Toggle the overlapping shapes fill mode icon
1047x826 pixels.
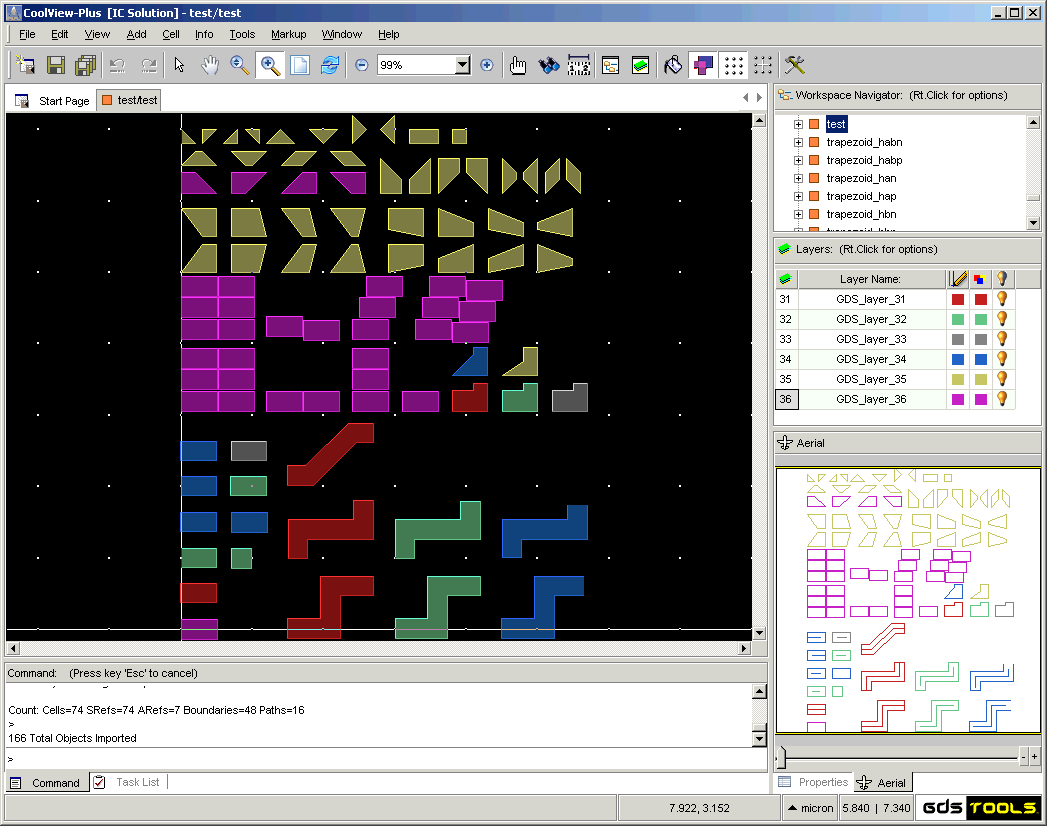click(703, 65)
